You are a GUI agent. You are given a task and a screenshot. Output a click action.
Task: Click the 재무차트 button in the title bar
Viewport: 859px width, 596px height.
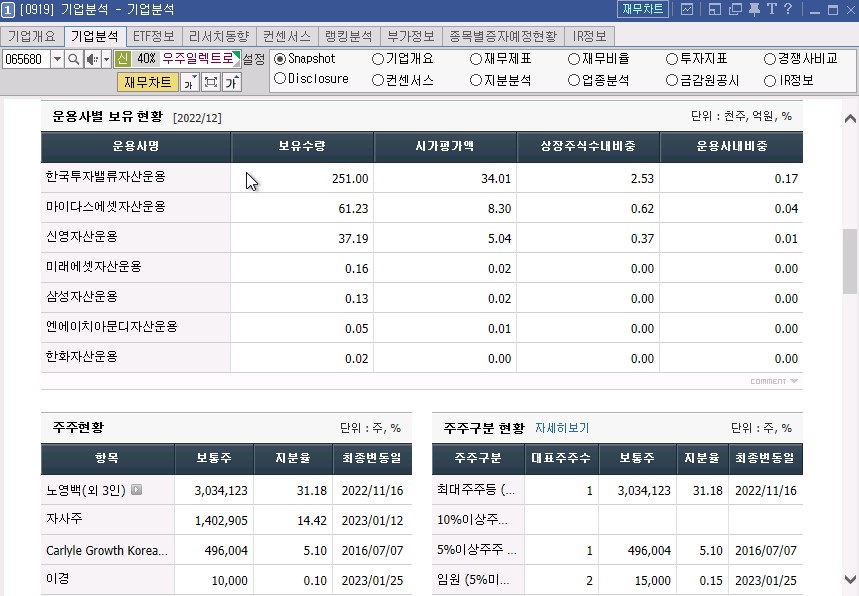643,9
